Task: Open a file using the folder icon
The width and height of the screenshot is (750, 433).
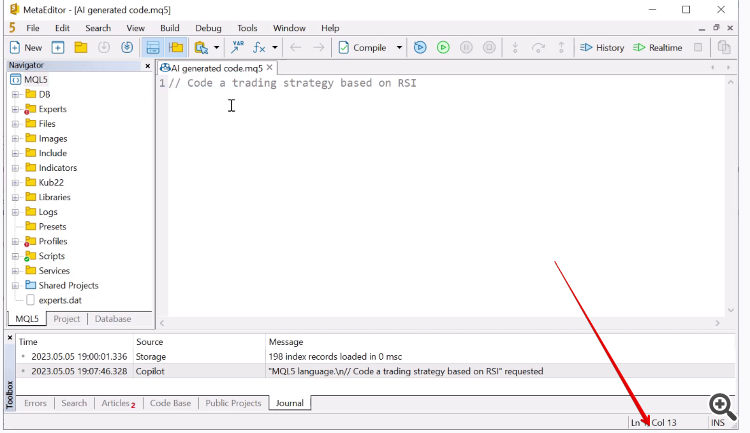Action: (81, 47)
